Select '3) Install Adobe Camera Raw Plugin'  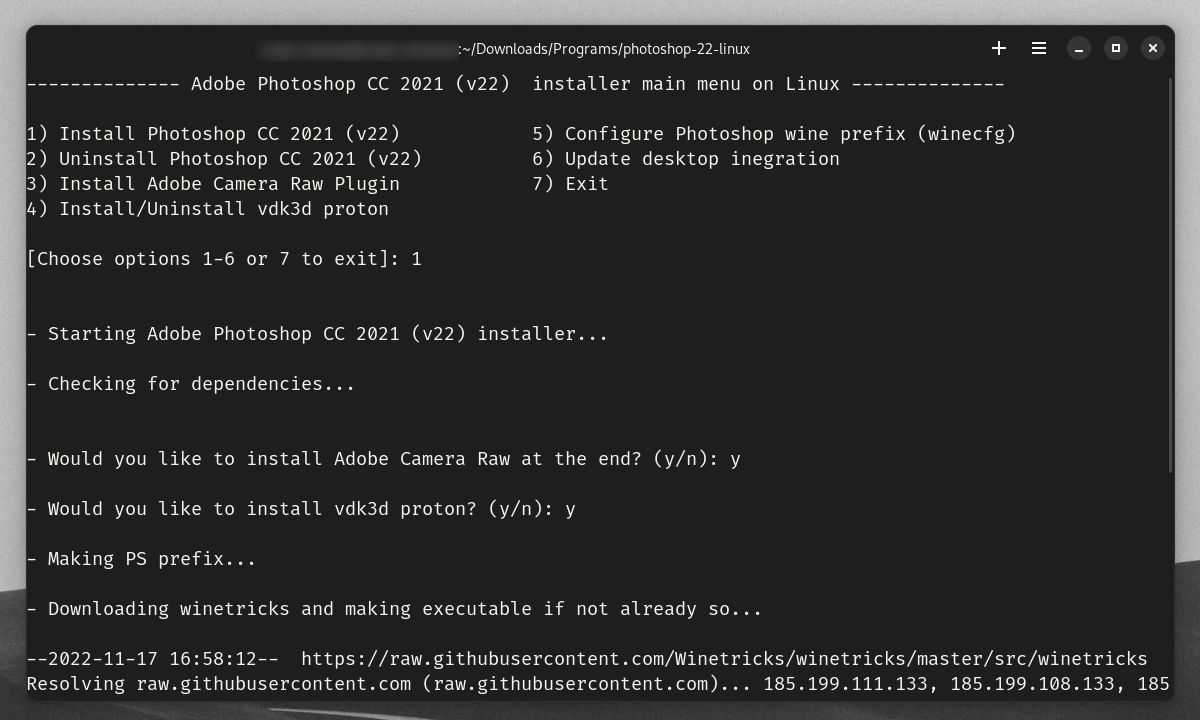click(213, 183)
